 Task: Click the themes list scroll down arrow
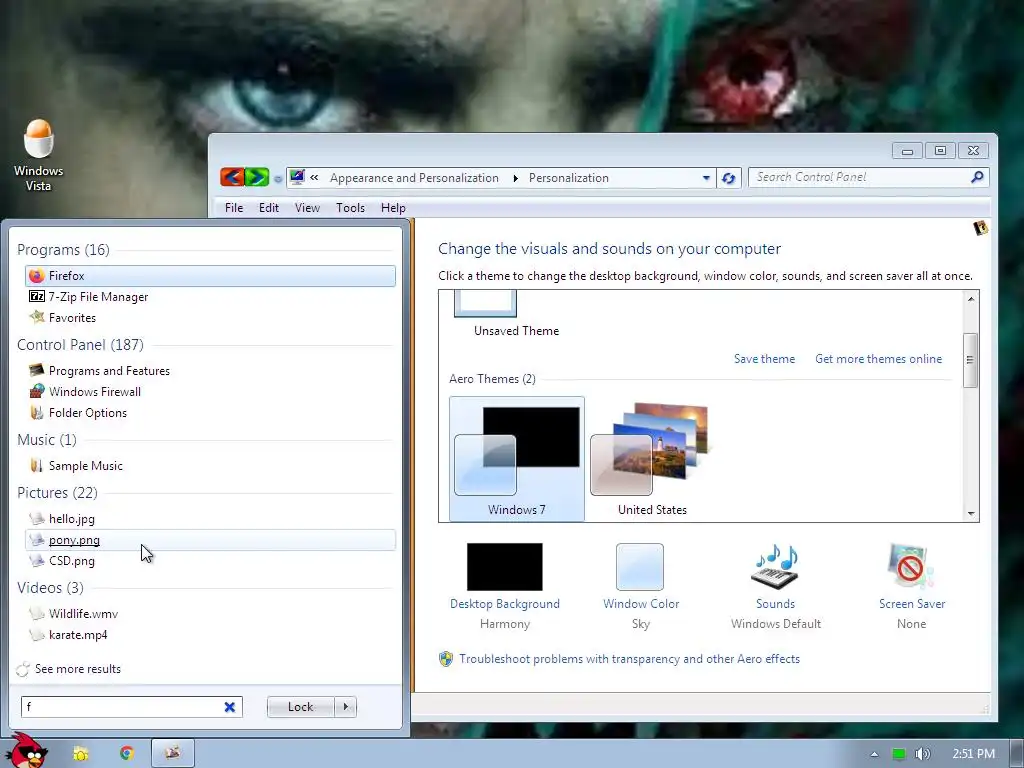971,514
